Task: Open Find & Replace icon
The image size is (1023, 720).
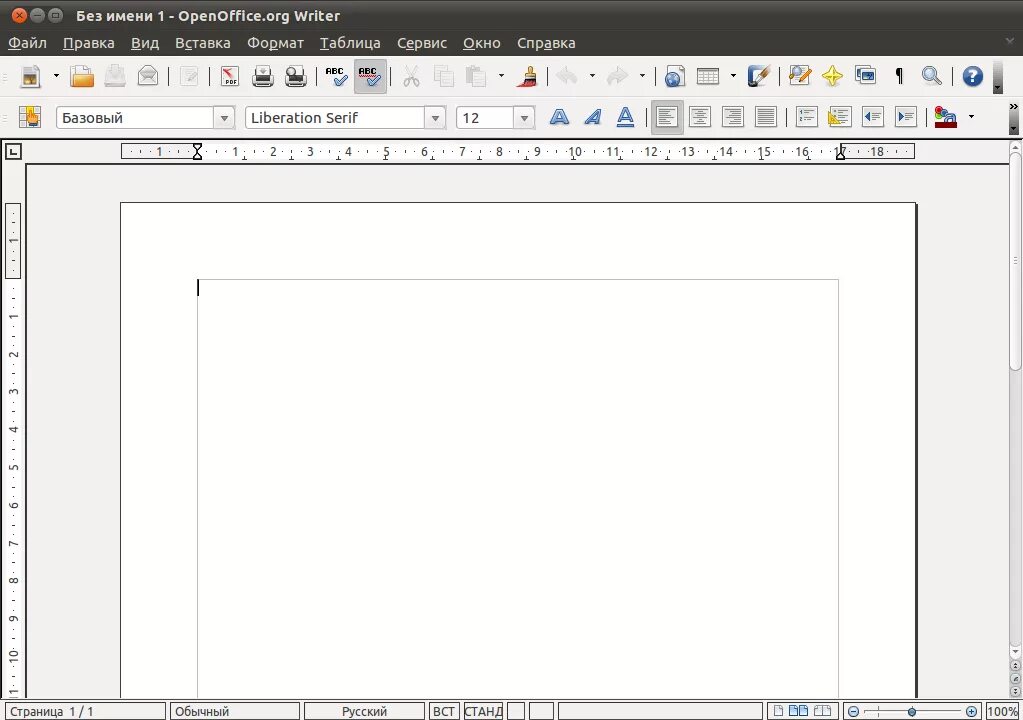Action: [799, 76]
